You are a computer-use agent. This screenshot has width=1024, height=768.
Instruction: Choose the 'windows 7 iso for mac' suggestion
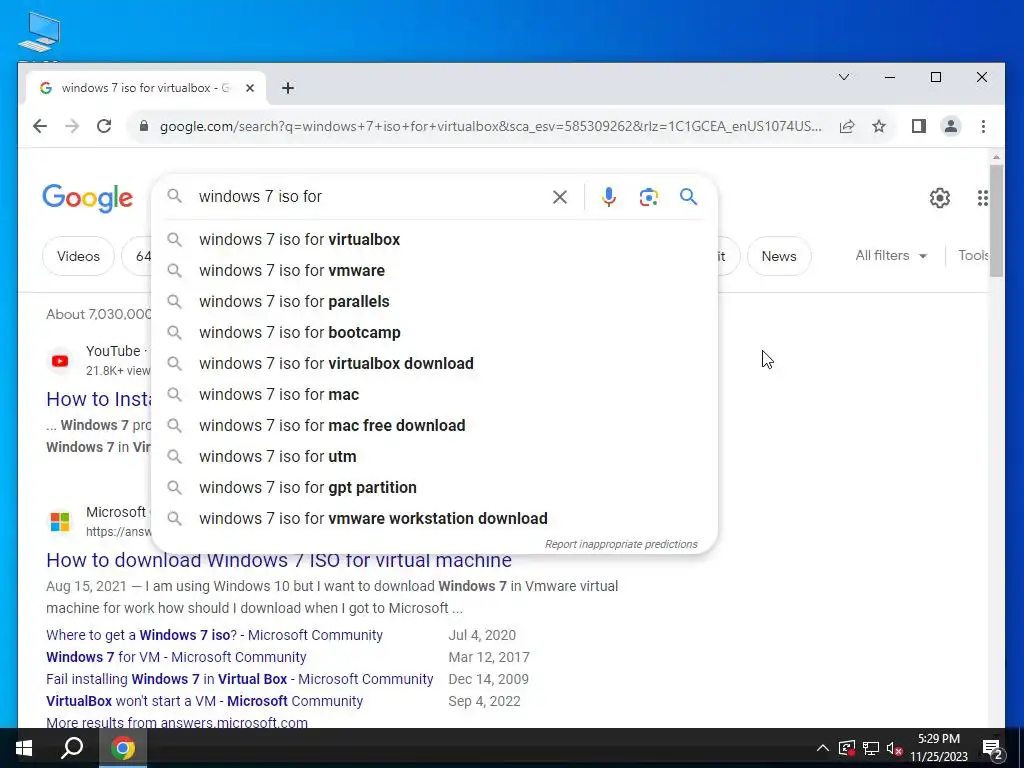click(434, 394)
